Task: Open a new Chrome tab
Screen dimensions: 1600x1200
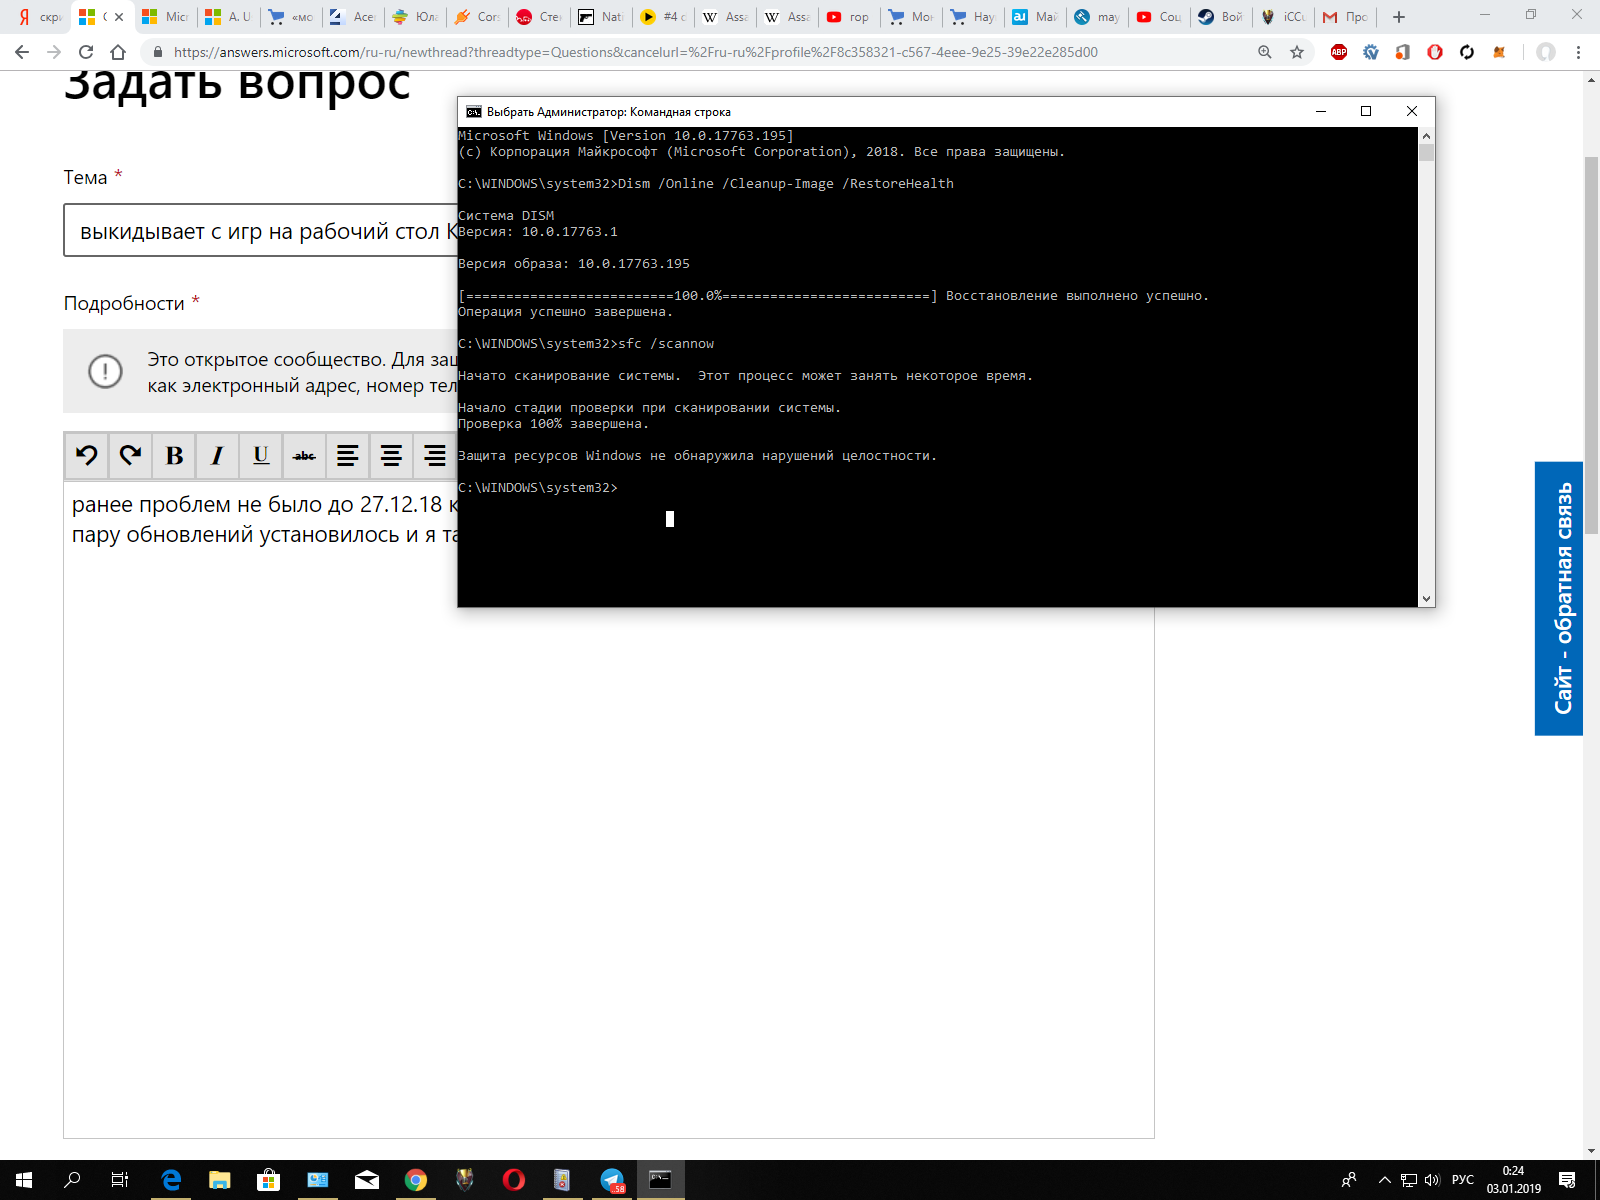Action: point(1399,17)
